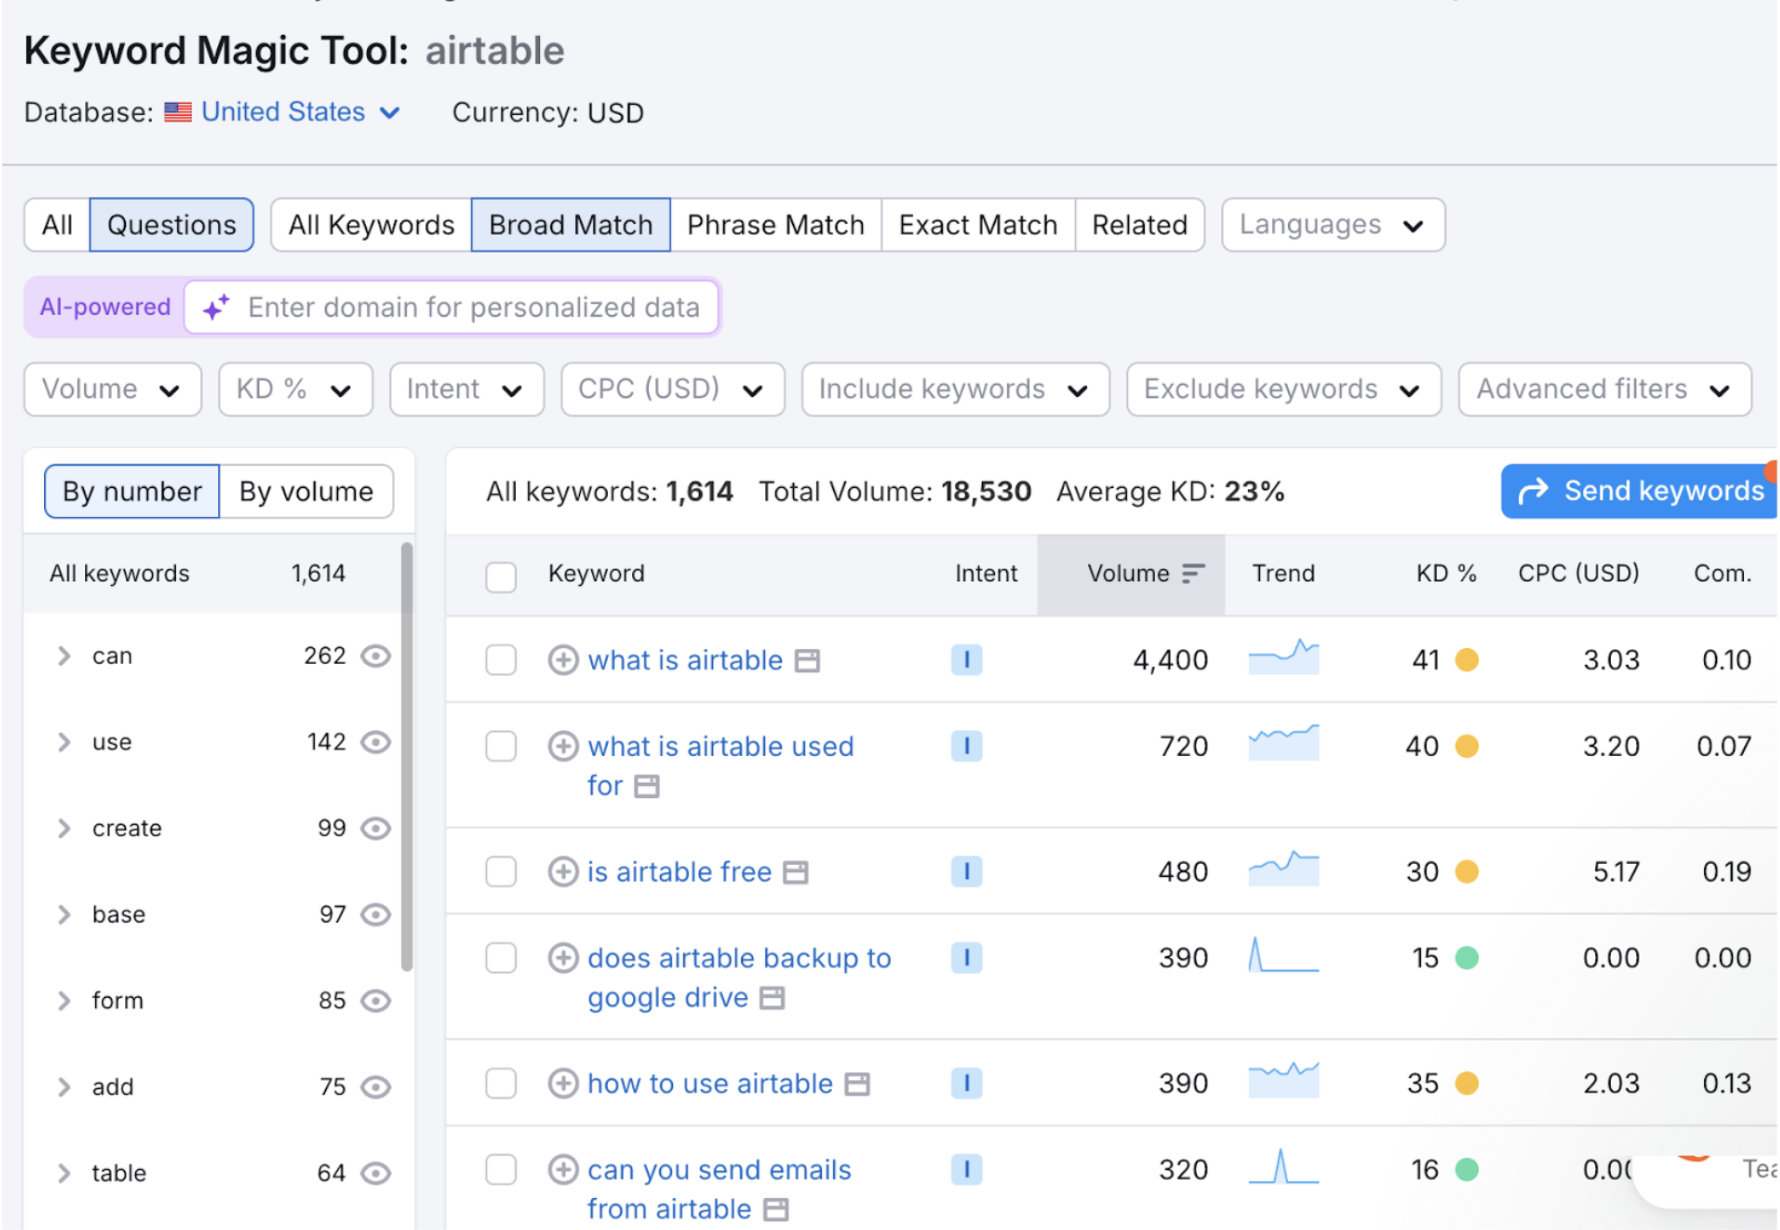Viewport: 1780px width, 1230px height.
Task: Click the Intent badge for 'is airtable free'
Action: pyautogui.click(x=966, y=872)
